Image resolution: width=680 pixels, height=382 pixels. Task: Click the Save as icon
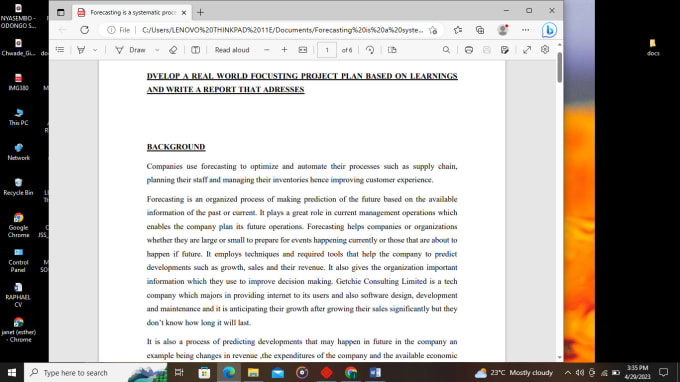(504, 50)
